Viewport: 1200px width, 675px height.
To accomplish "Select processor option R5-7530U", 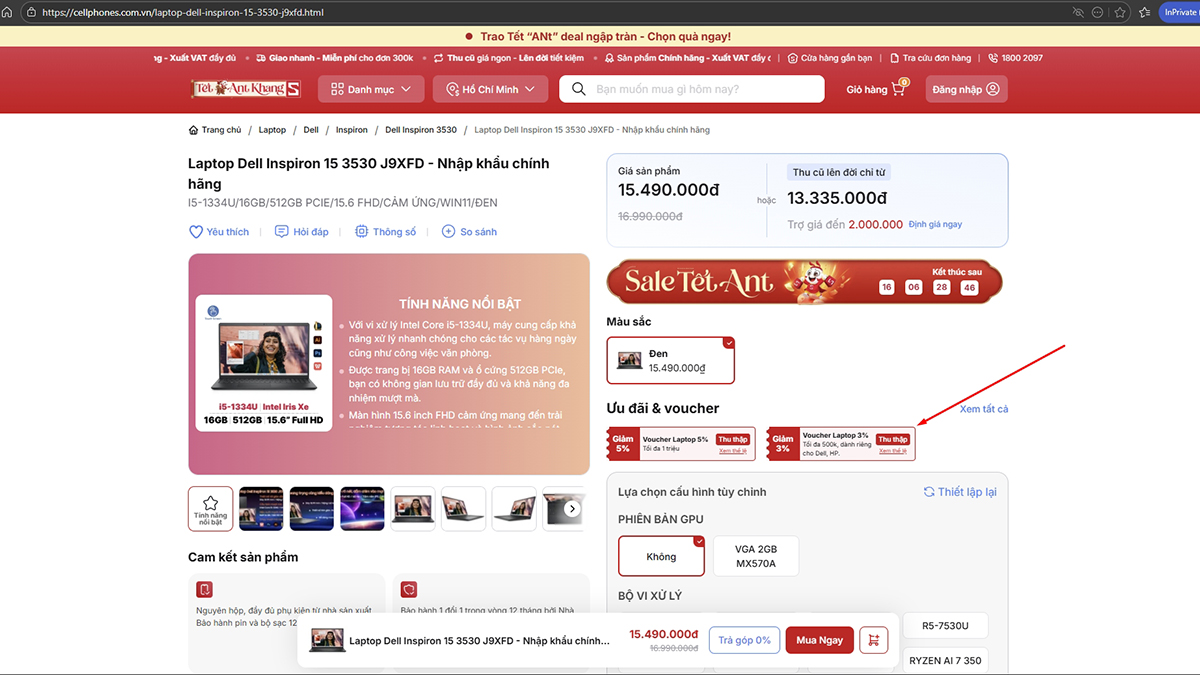I will (945, 626).
